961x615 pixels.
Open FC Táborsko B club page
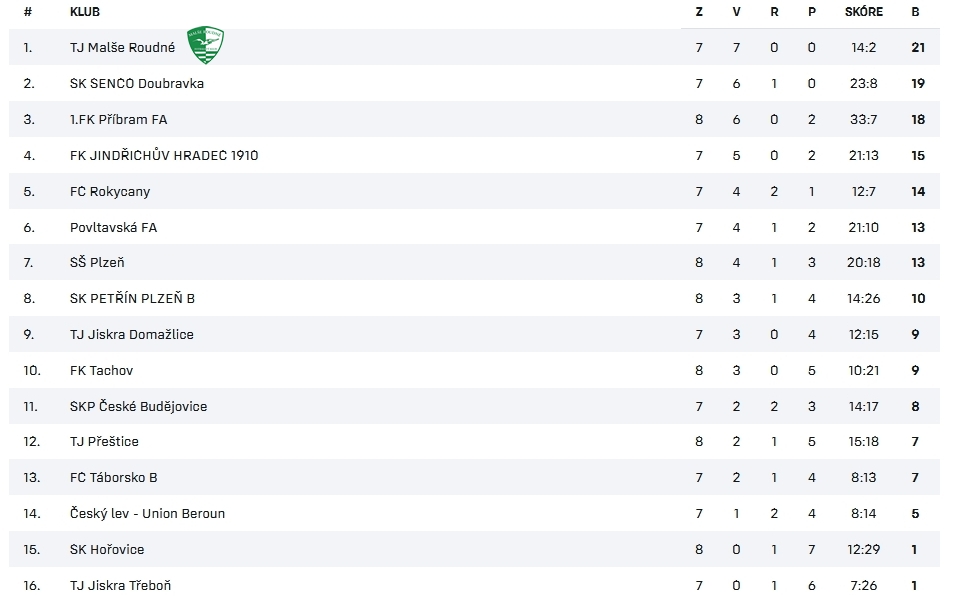click(113, 478)
